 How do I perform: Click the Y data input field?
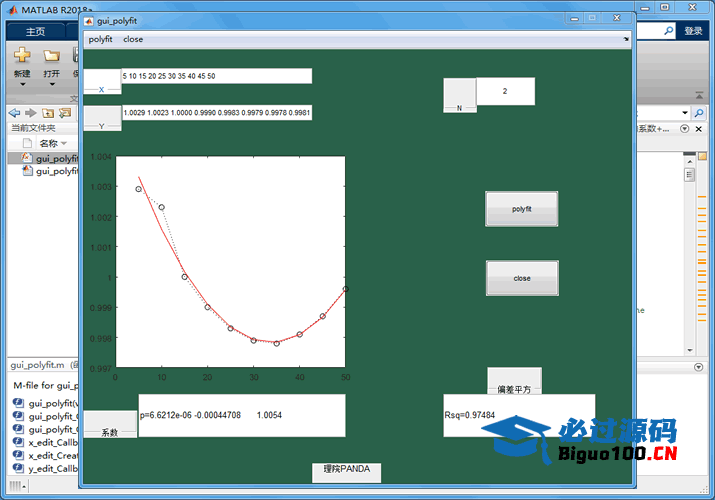click(217, 113)
